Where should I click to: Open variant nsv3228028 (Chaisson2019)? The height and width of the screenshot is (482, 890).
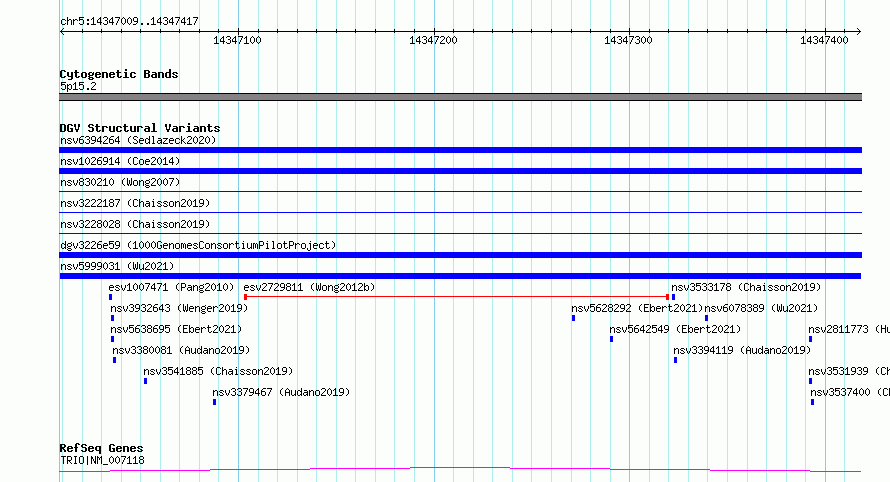coord(135,224)
